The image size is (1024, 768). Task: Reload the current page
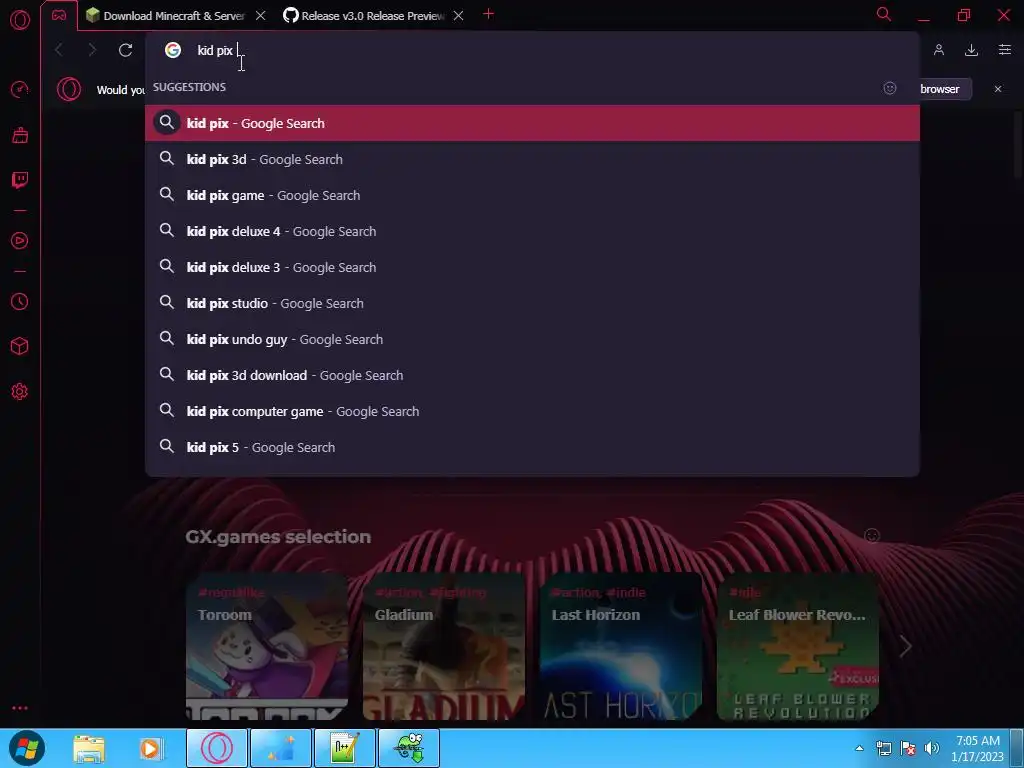[125, 50]
